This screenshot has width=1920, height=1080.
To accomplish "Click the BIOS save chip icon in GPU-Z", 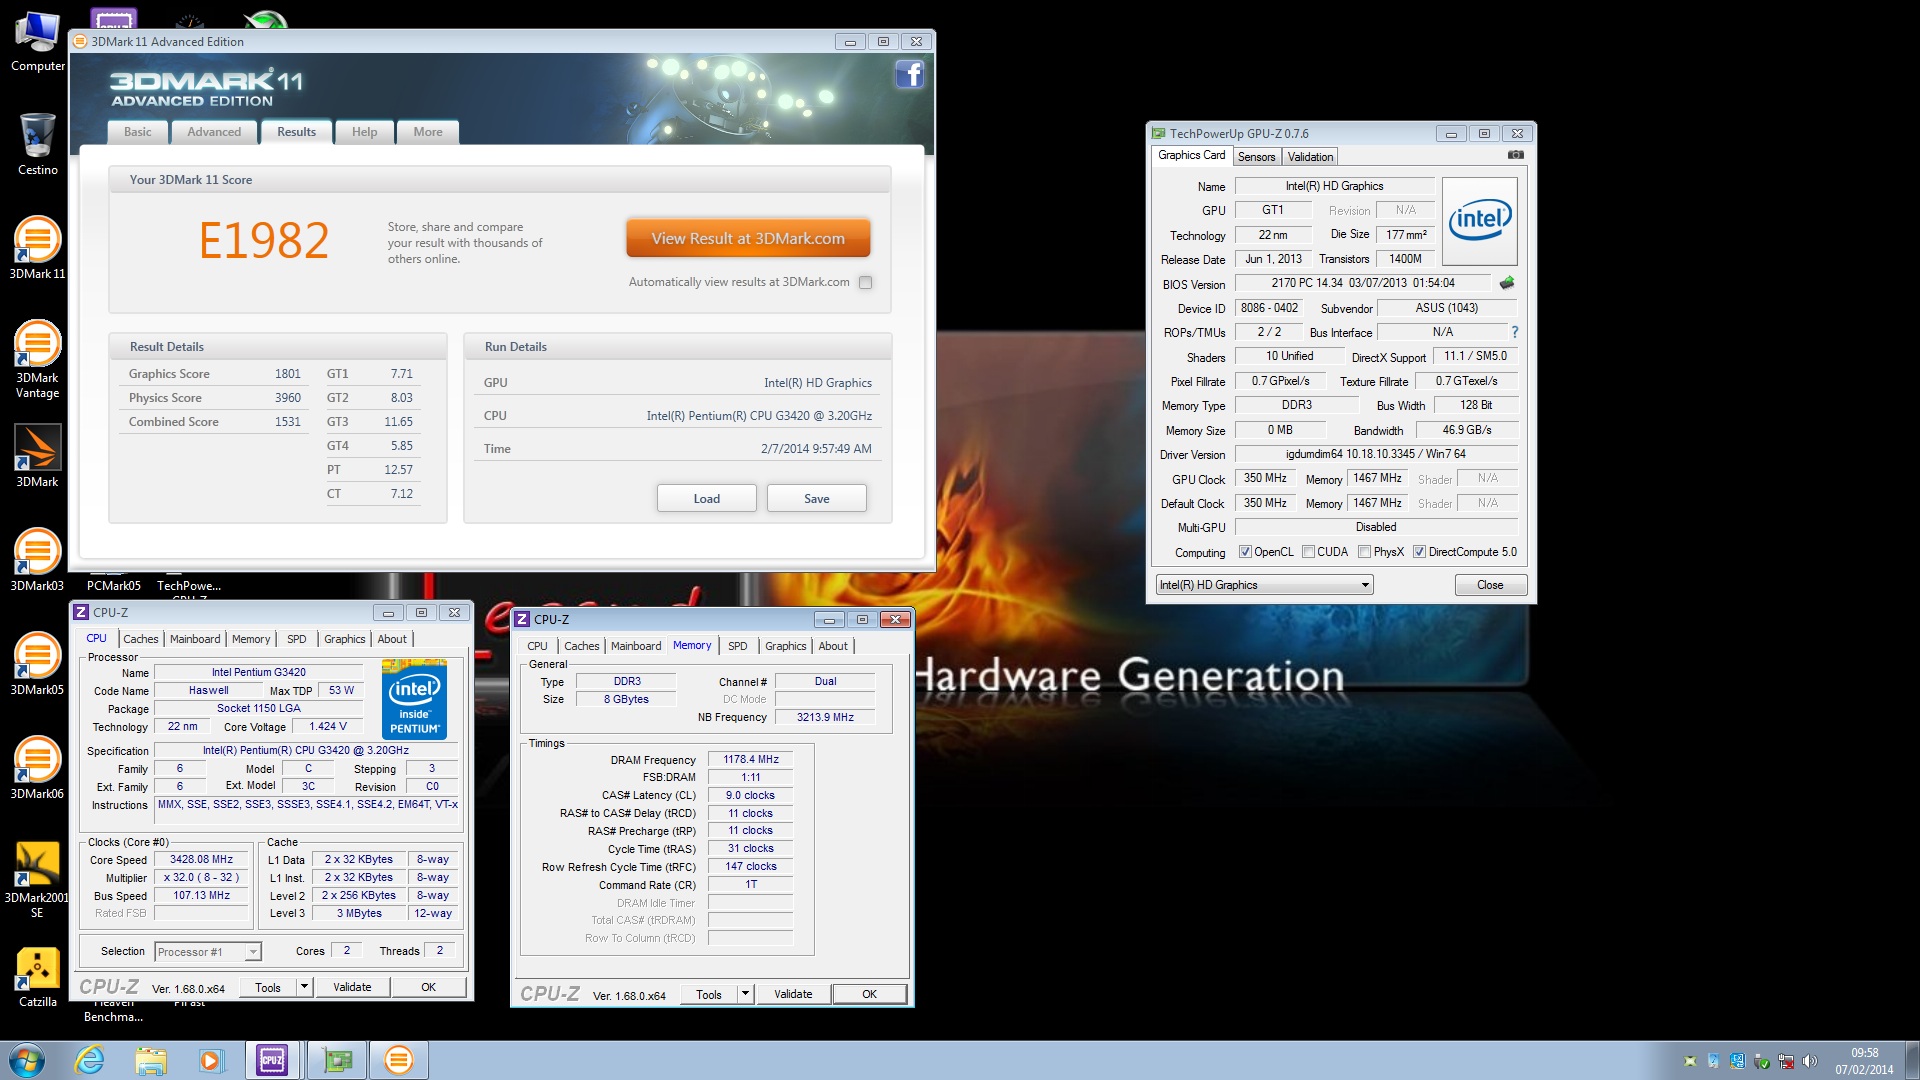I will click(x=1507, y=283).
